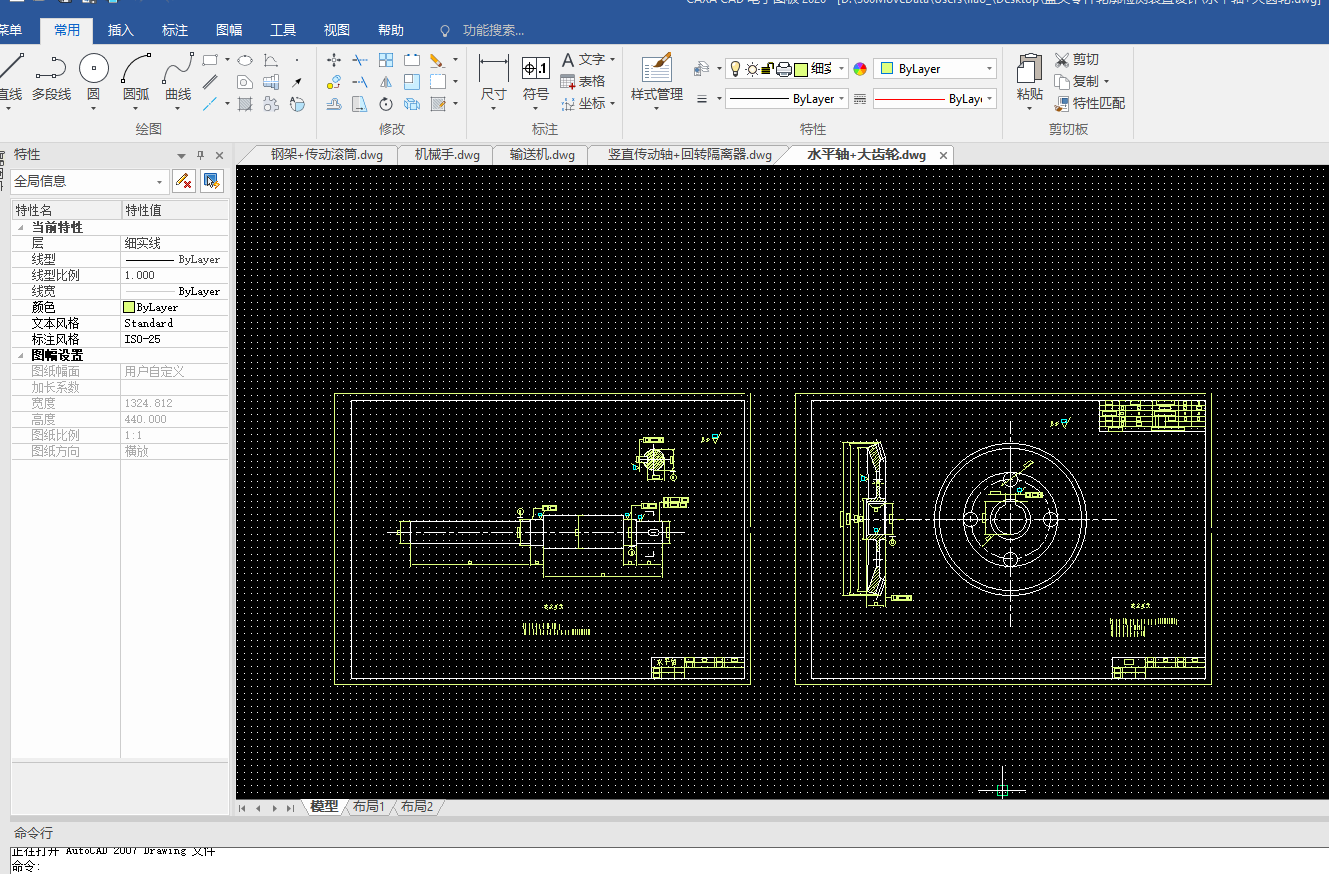Toggle layer lightbulb visibility in layer box

tap(735, 69)
